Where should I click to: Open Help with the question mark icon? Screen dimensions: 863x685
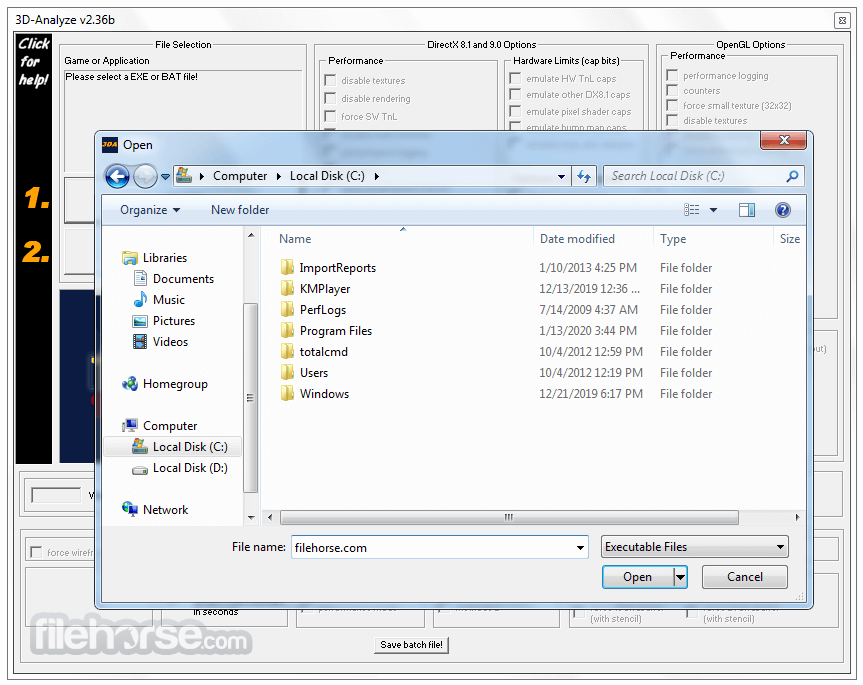pos(783,210)
